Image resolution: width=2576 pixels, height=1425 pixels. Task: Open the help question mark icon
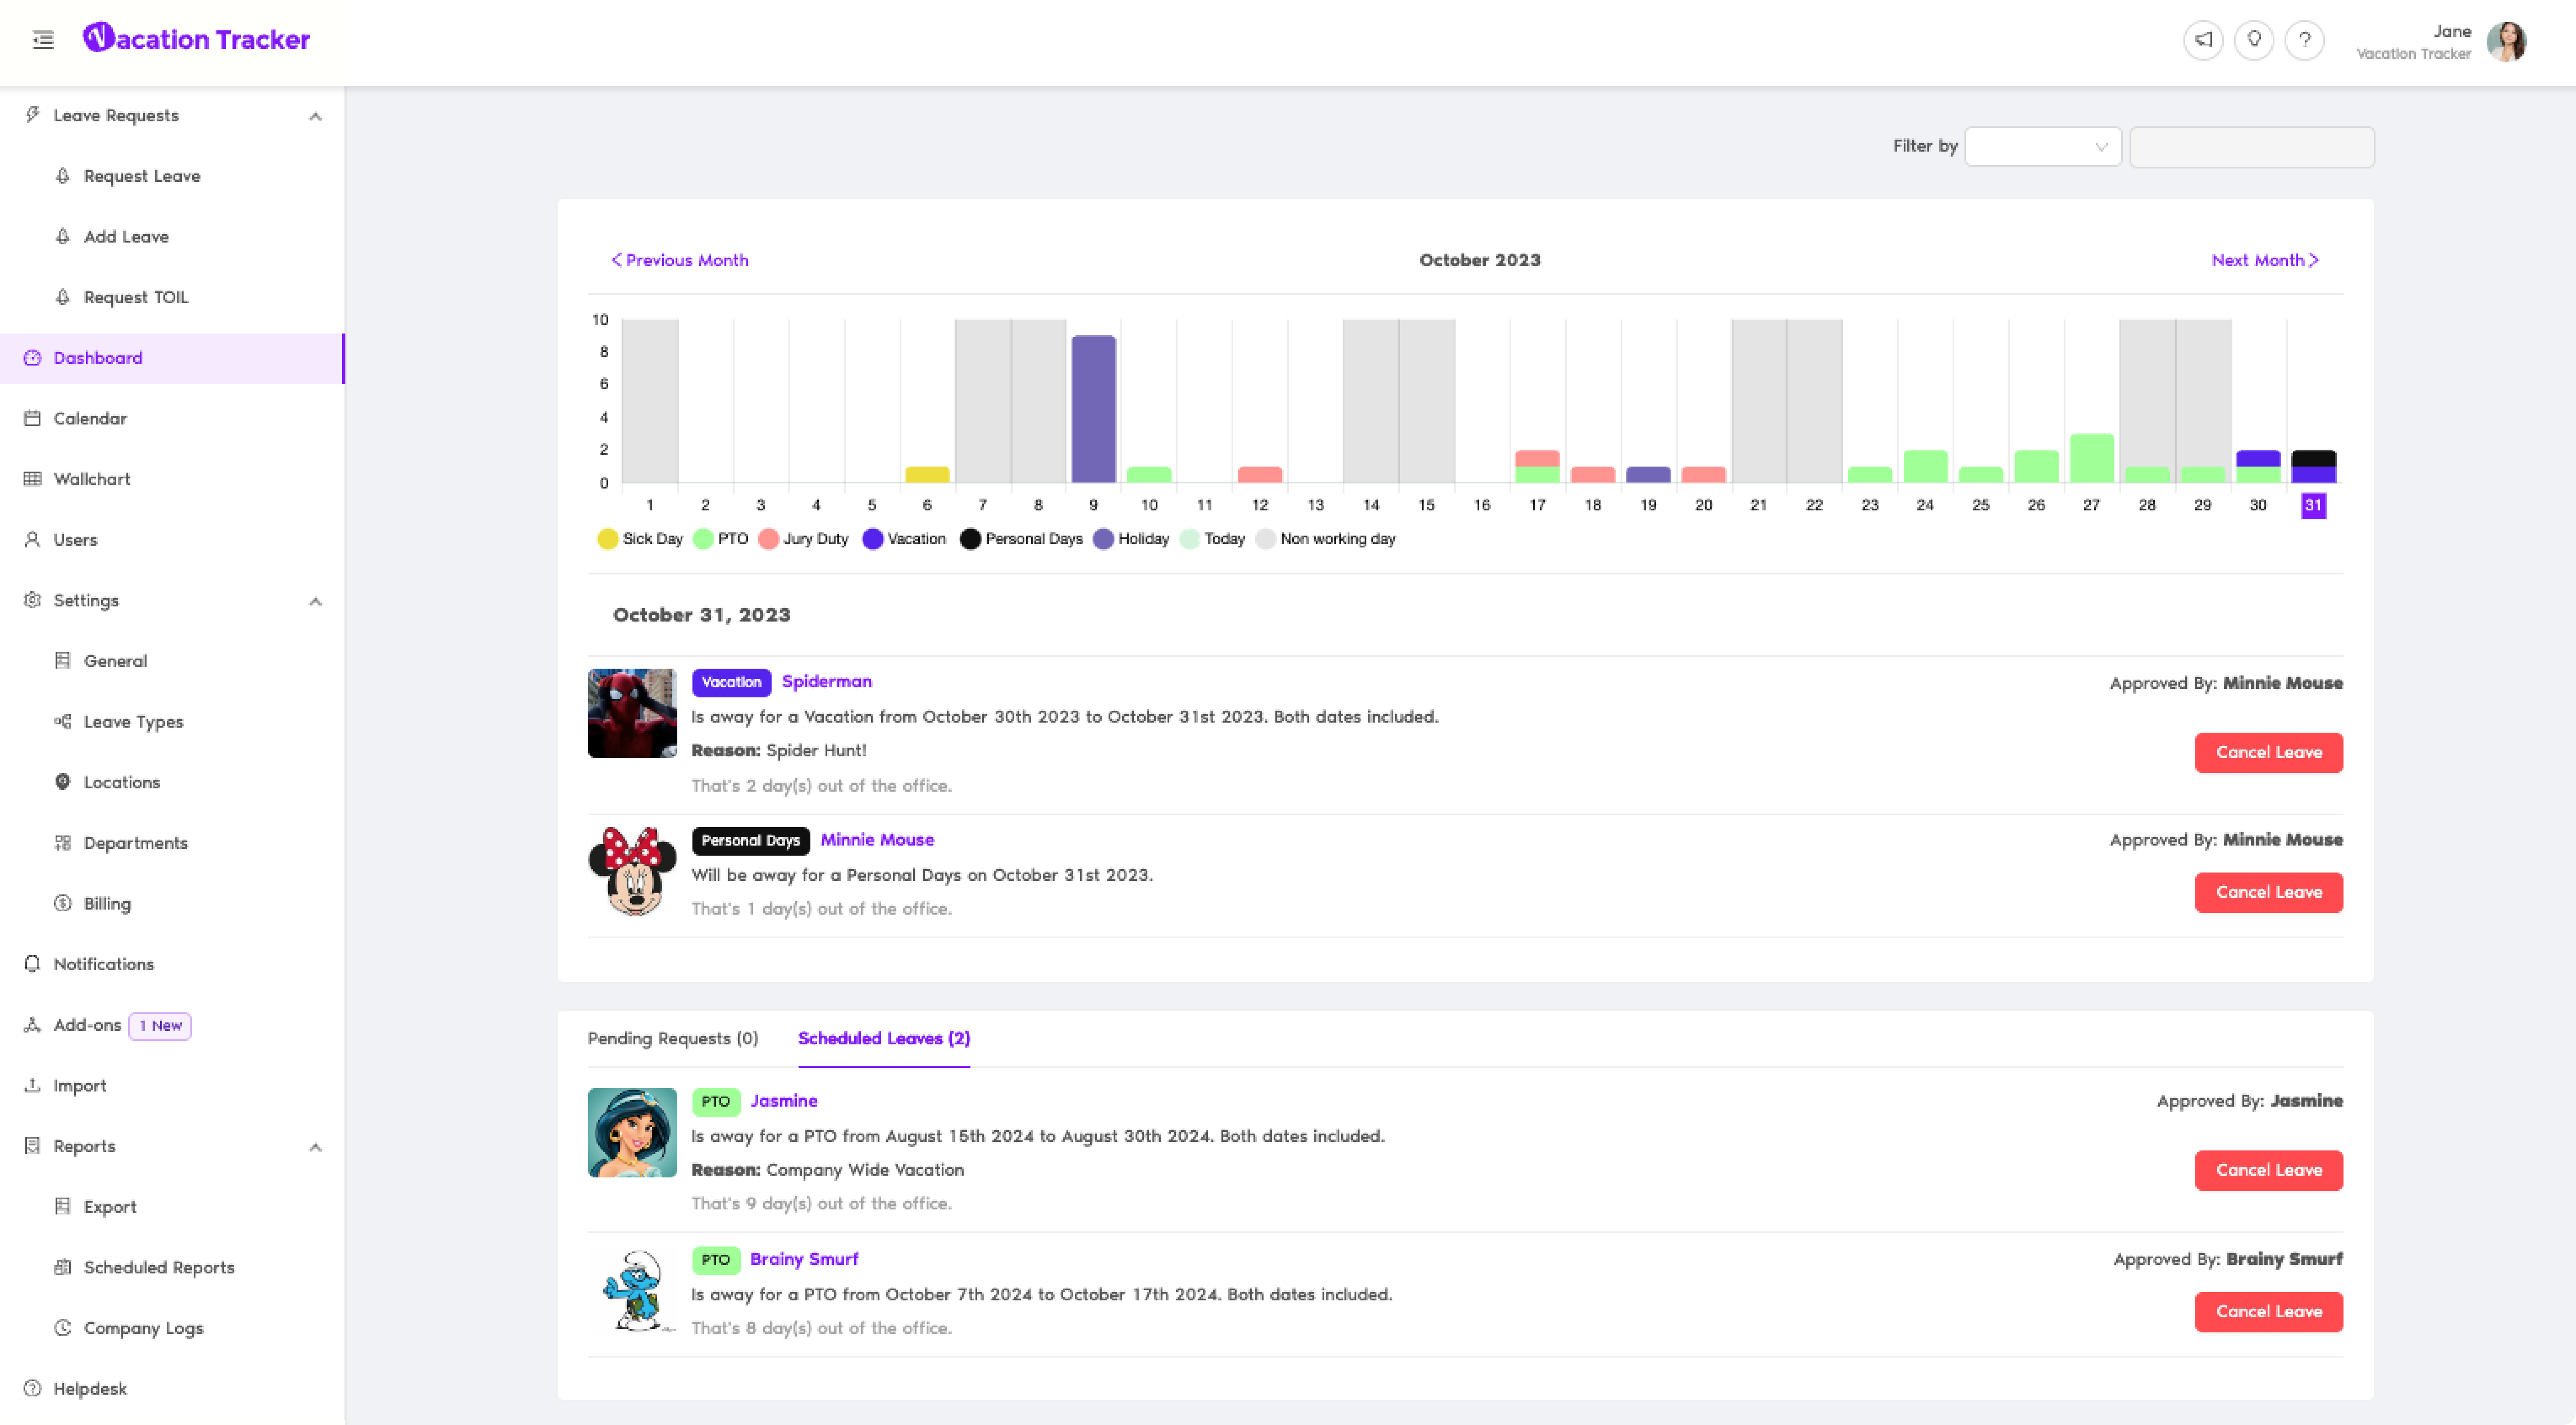click(2305, 40)
